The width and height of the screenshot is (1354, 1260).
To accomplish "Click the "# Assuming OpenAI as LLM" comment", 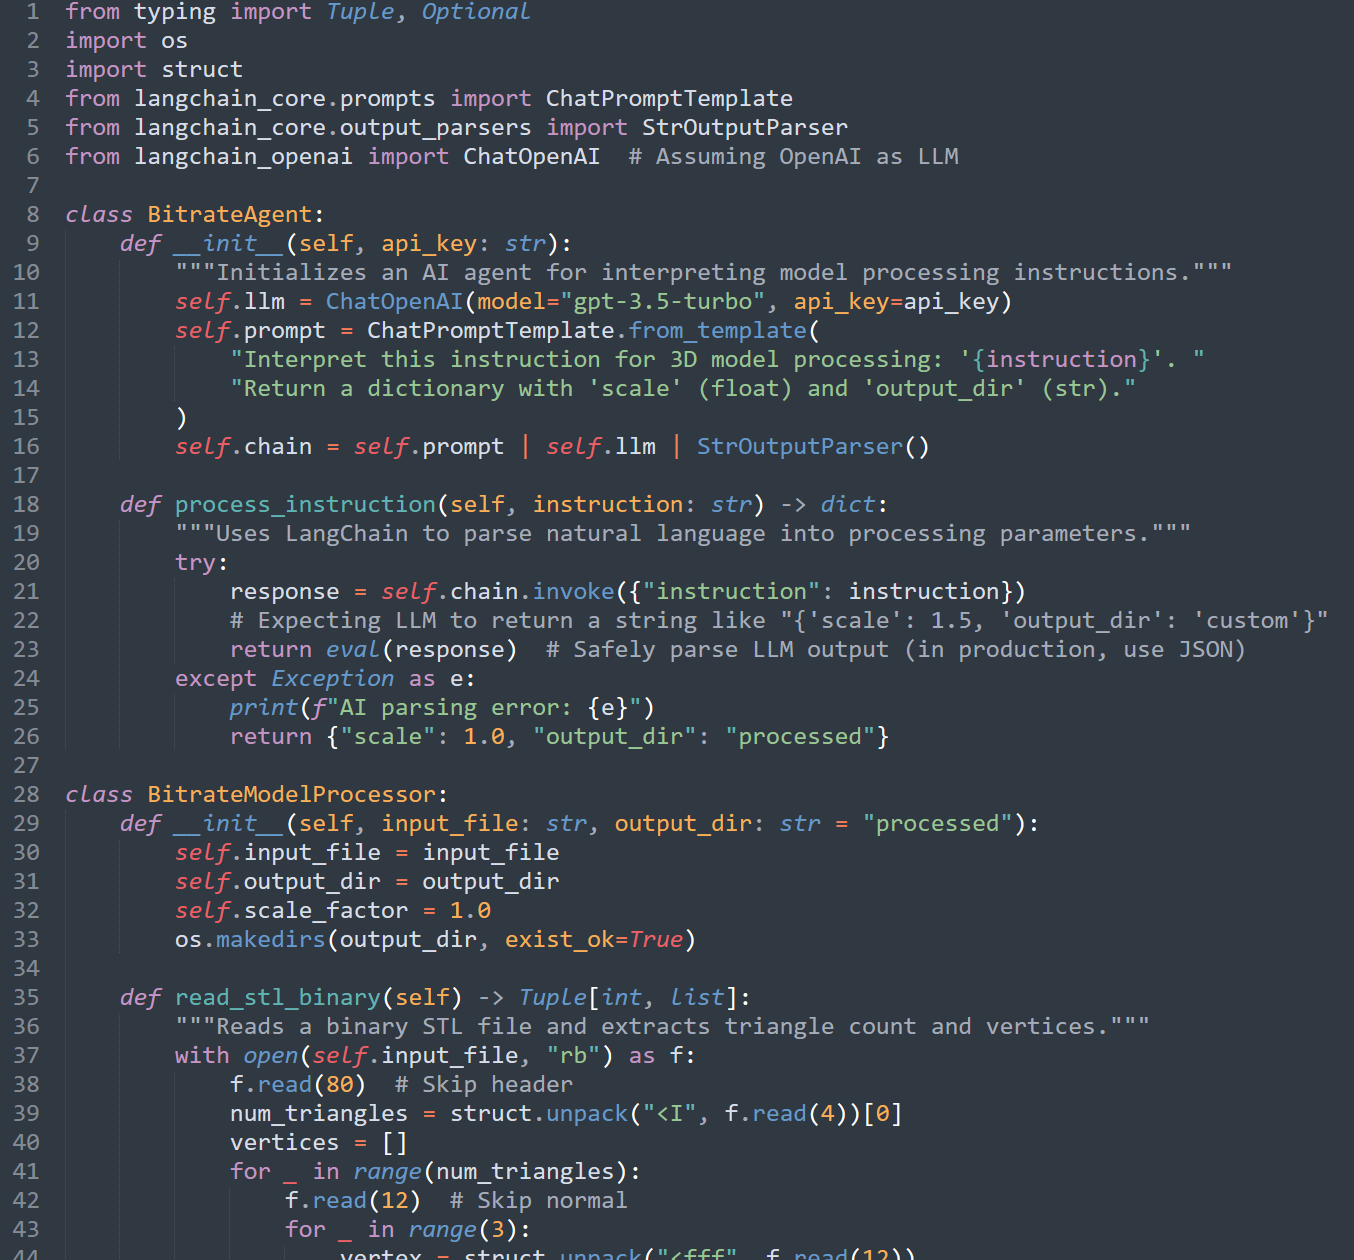I will coord(793,156).
